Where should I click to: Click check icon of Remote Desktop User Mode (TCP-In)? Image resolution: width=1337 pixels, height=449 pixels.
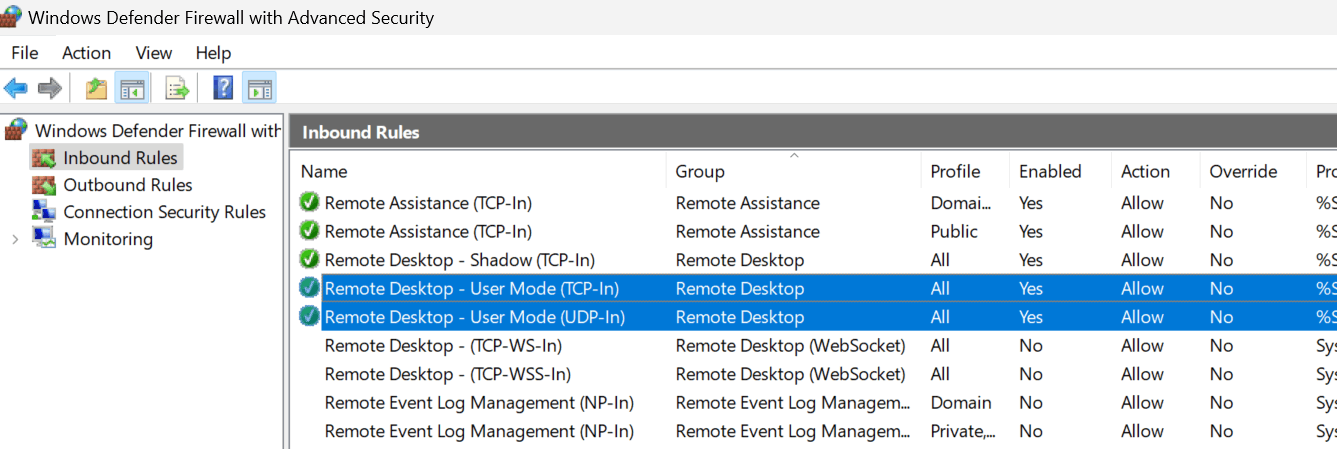309,288
